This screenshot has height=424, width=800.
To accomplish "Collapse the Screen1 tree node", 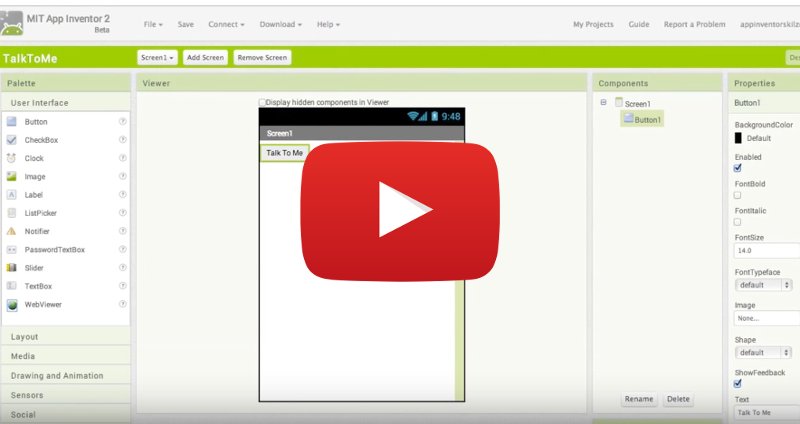I will [x=604, y=103].
